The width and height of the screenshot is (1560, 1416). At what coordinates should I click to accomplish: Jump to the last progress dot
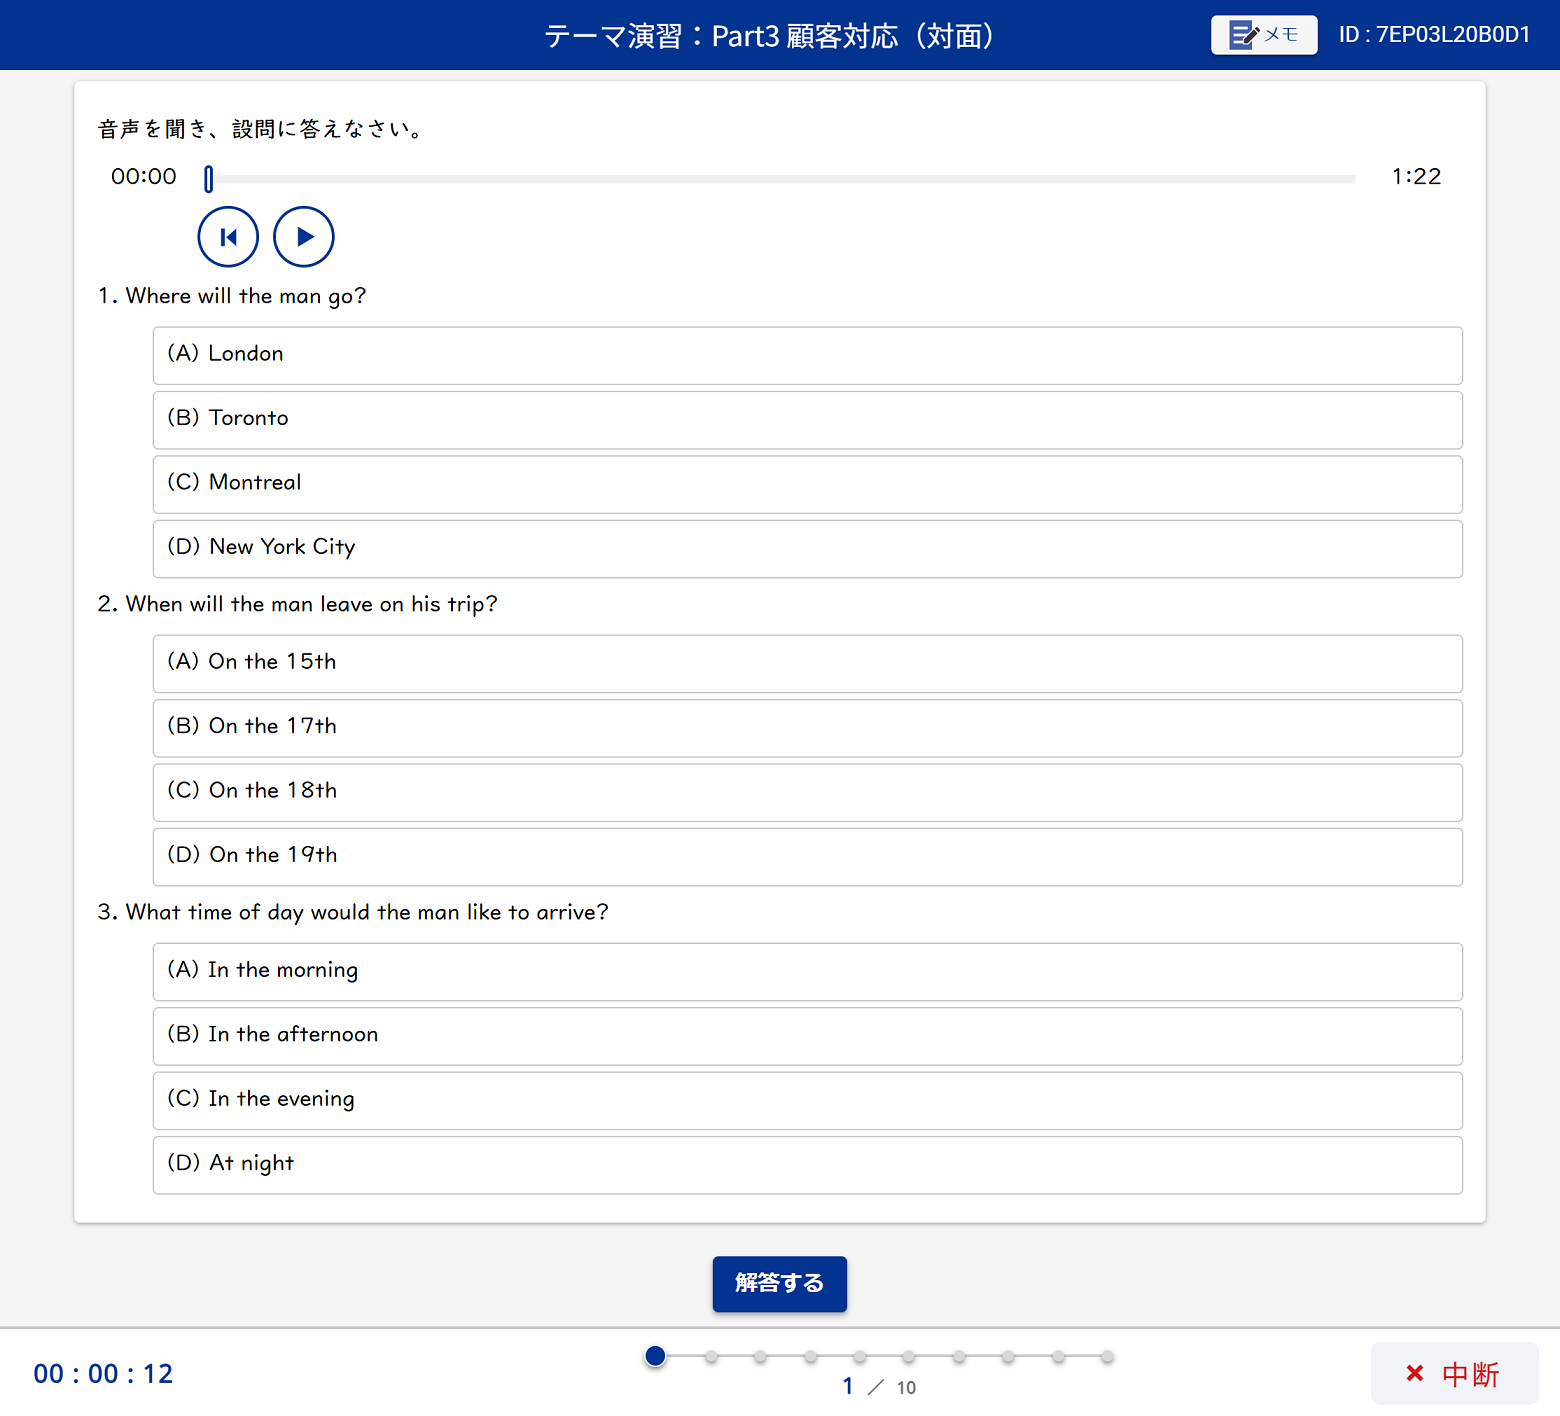click(x=1107, y=1356)
